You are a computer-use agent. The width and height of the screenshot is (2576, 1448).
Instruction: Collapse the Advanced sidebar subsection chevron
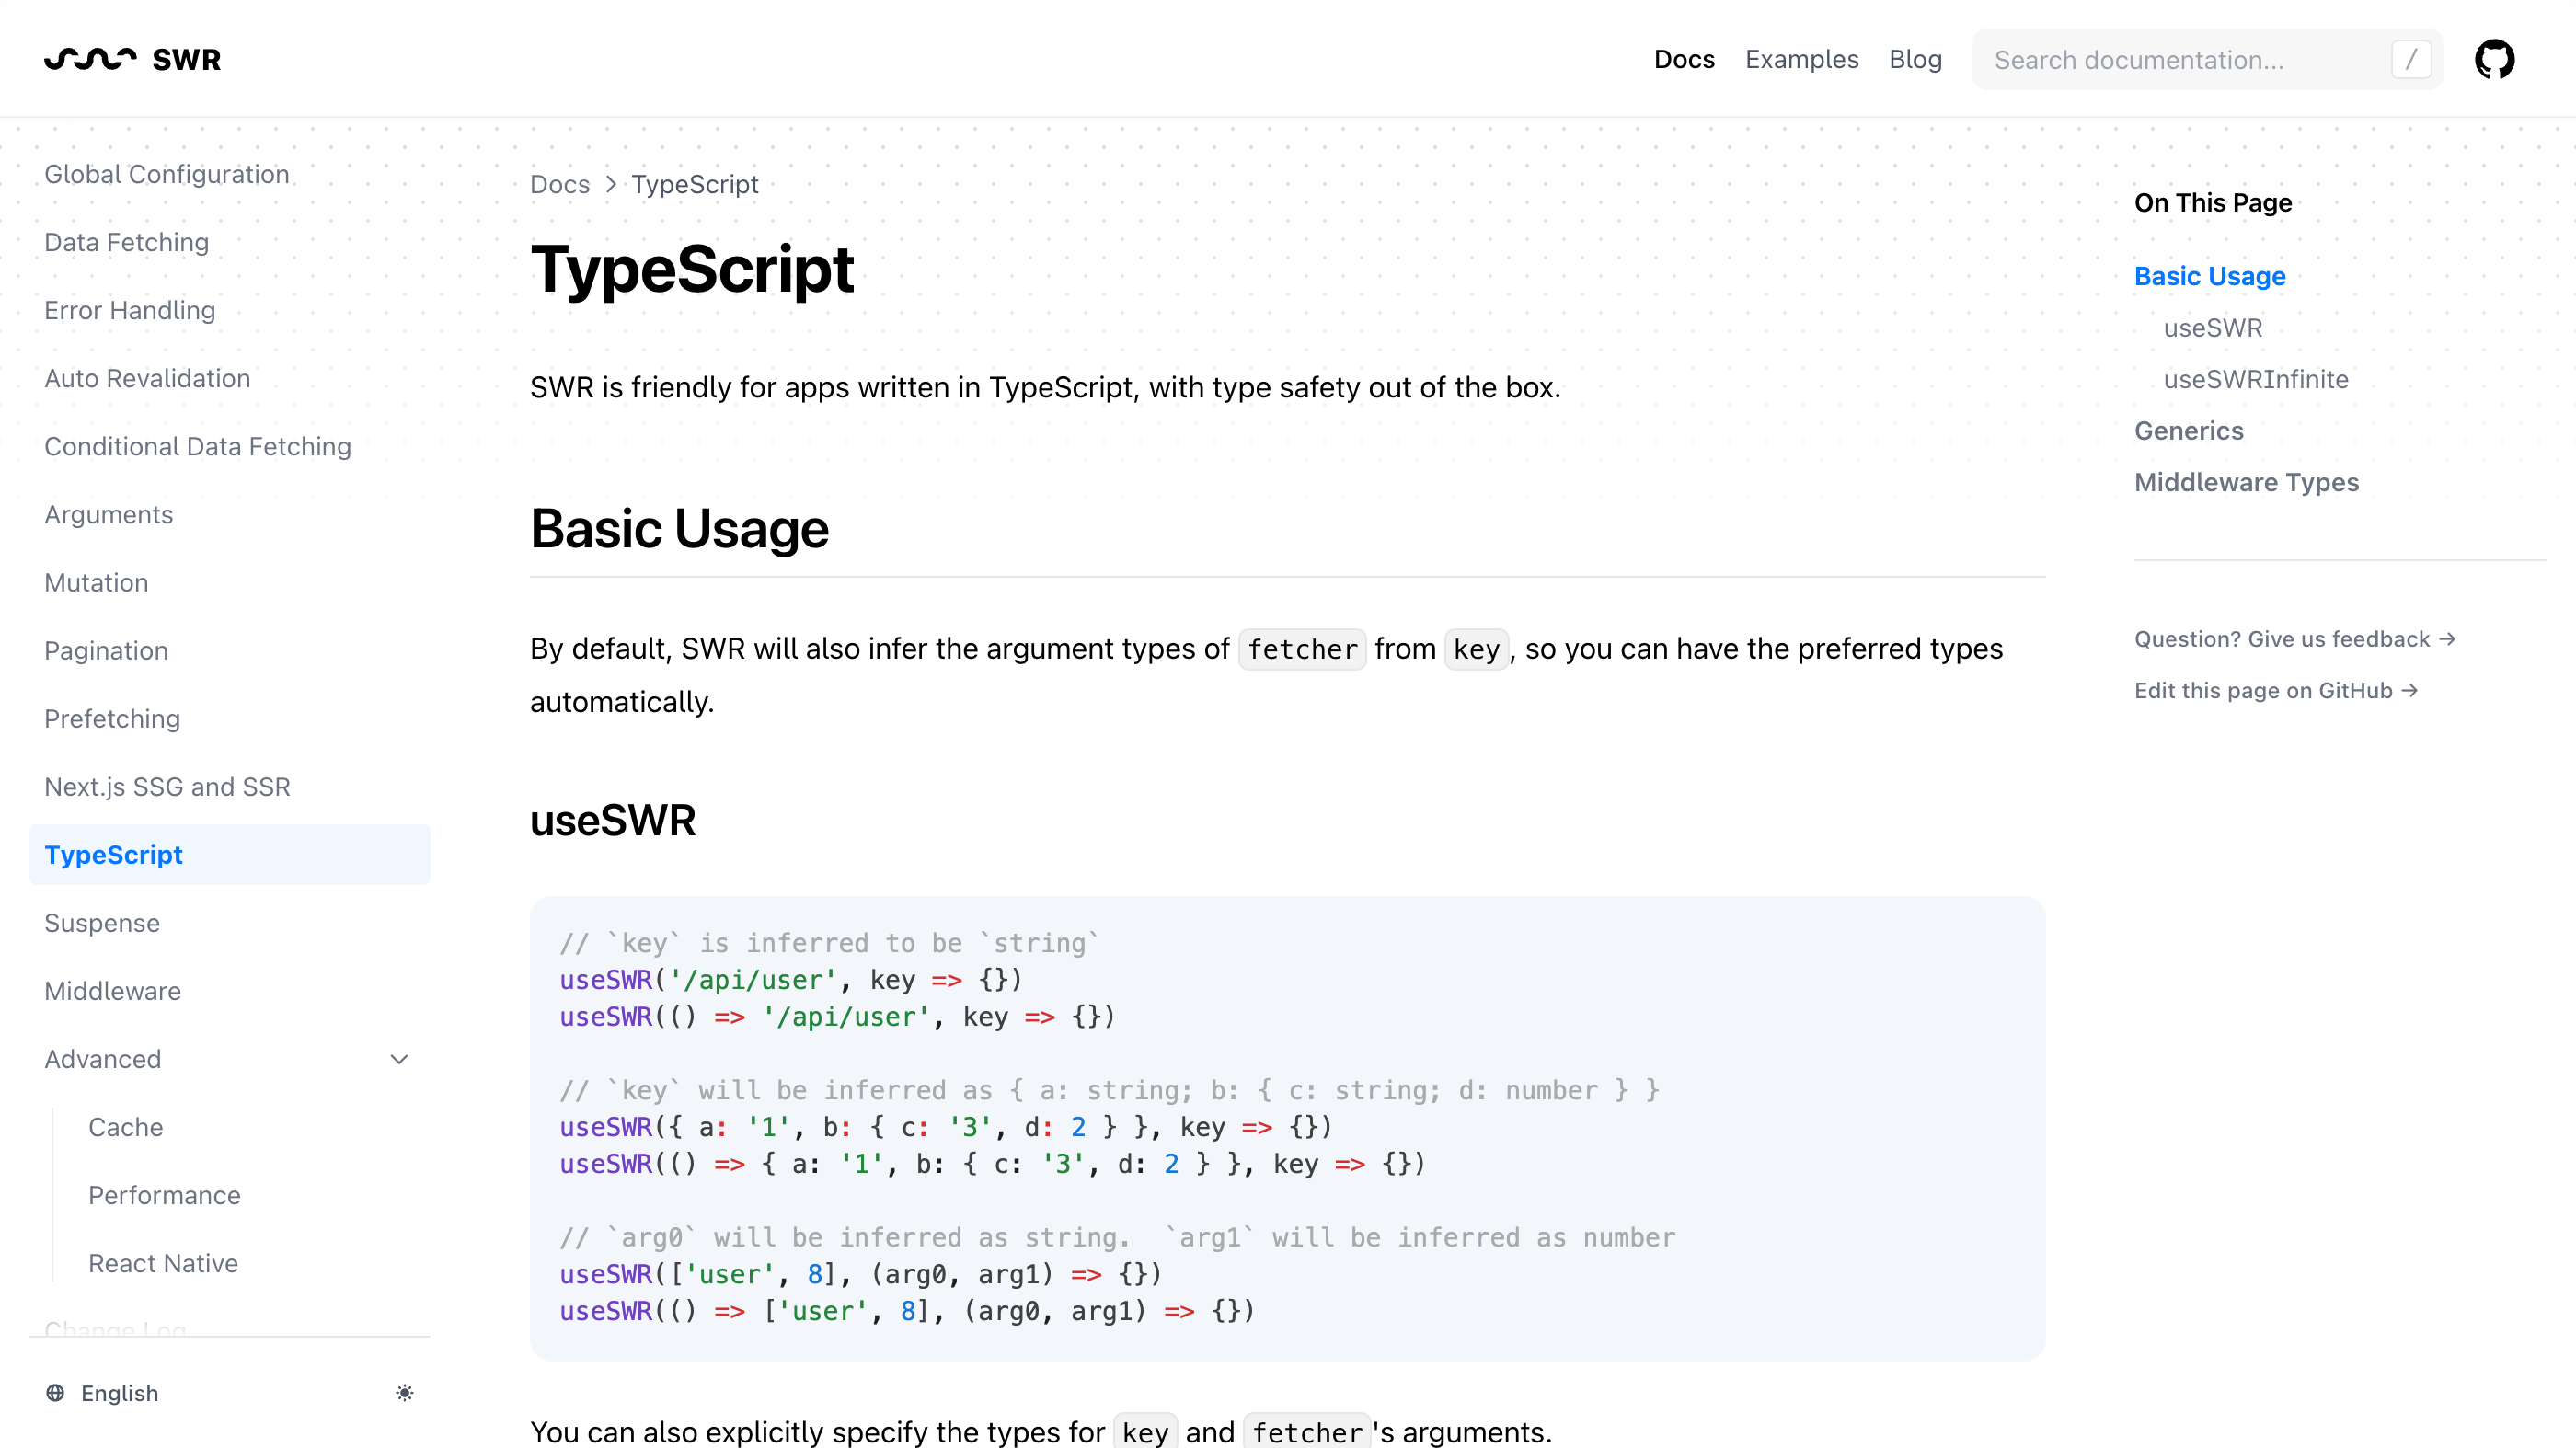click(x=400, y=1059)
